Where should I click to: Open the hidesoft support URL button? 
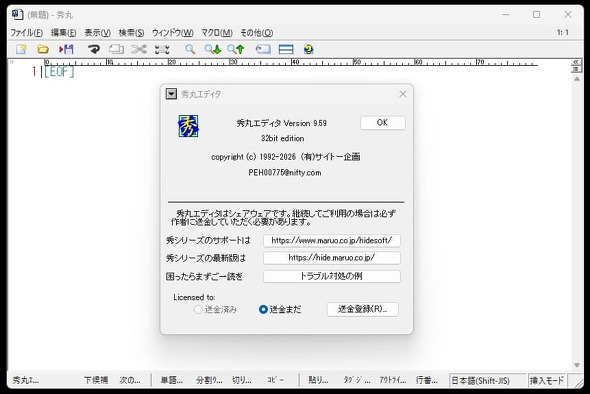pos(331,240)
